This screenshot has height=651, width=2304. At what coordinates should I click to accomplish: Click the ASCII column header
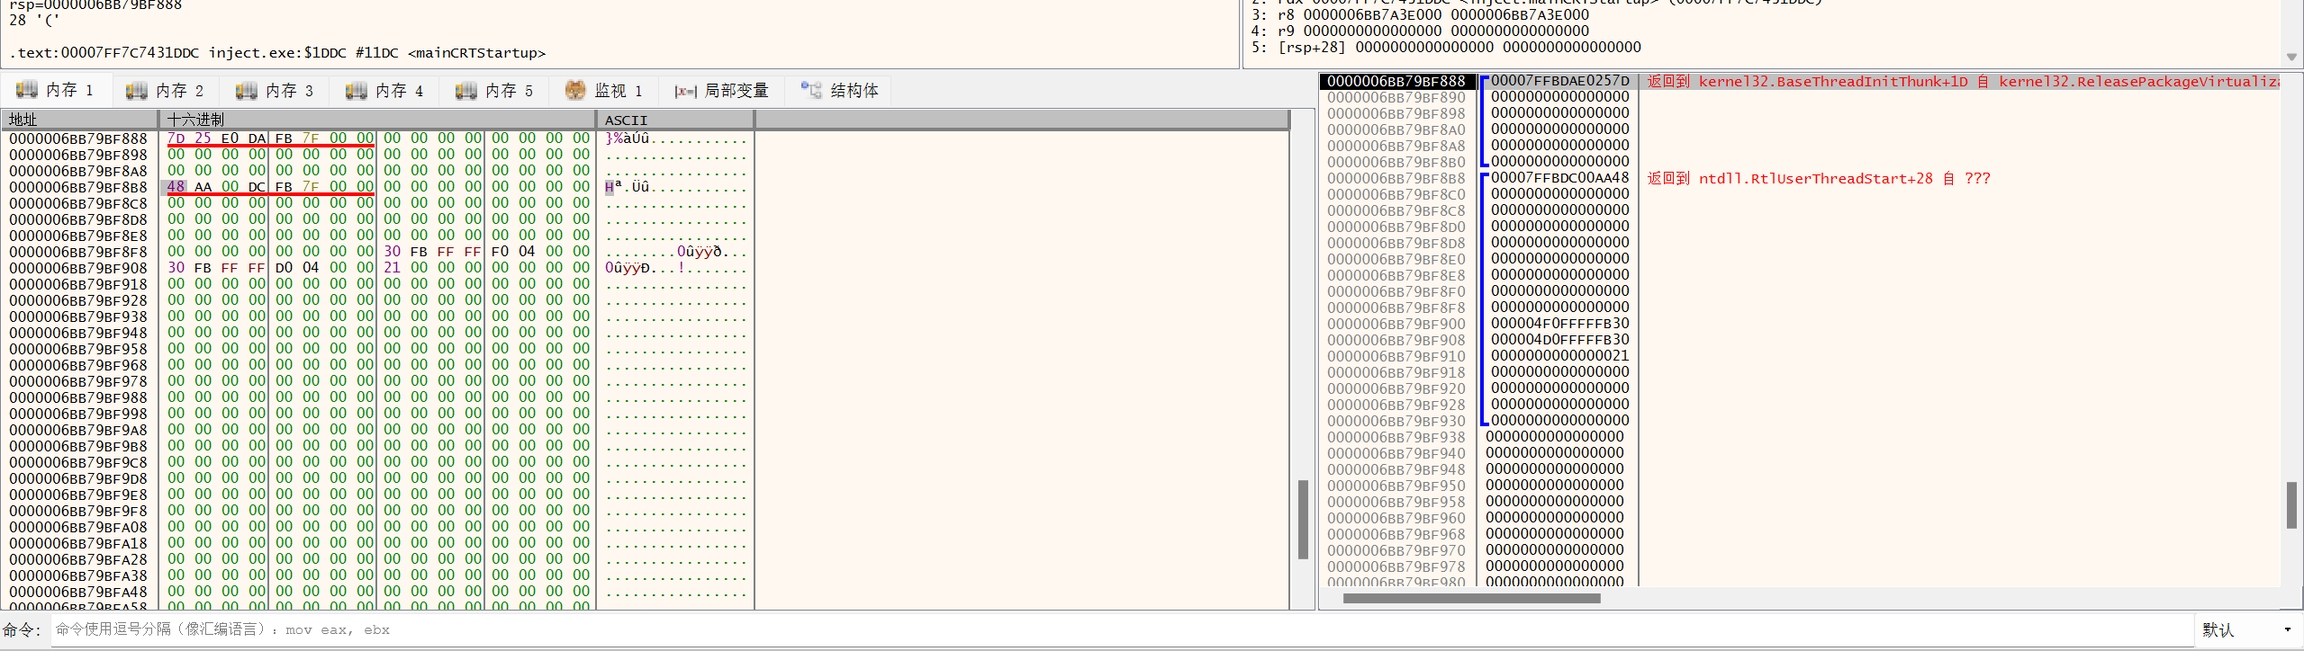pos(674,120)
